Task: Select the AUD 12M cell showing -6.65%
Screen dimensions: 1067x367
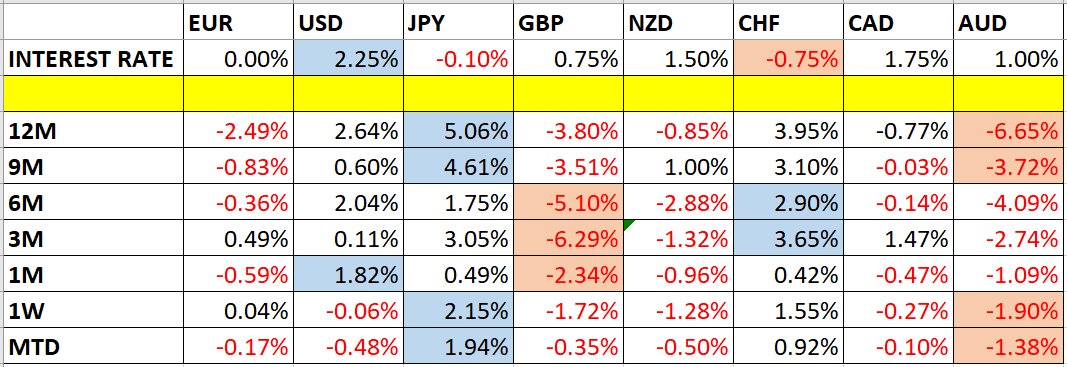Action: coord(1009,130)
